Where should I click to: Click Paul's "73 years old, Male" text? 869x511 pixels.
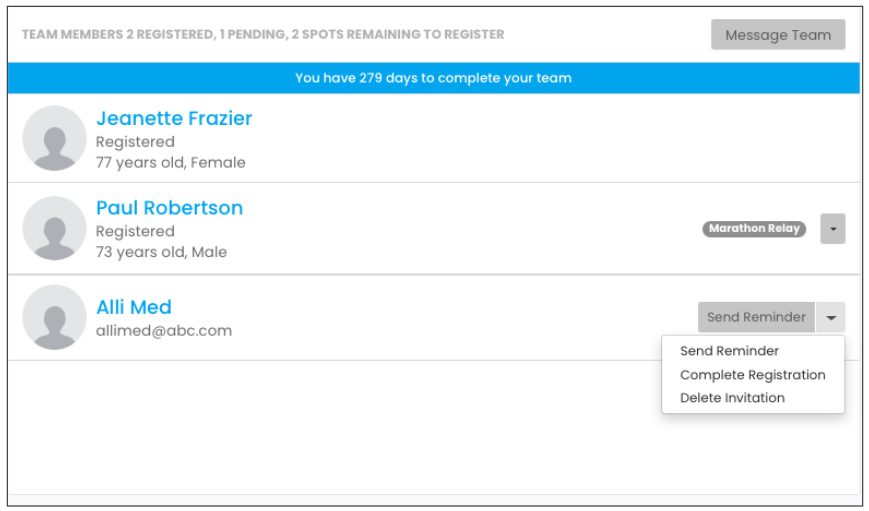[161, 252]
